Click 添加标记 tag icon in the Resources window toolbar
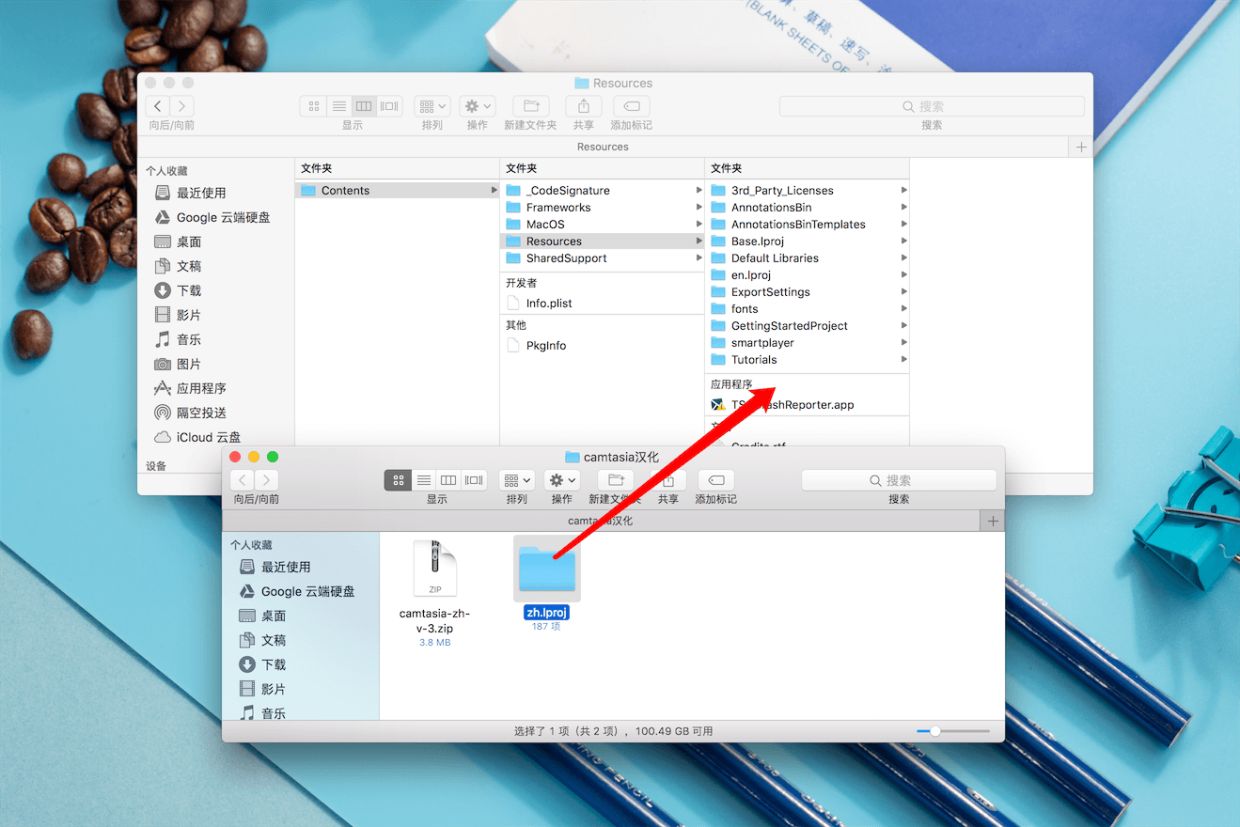 (x=631, y=106)
